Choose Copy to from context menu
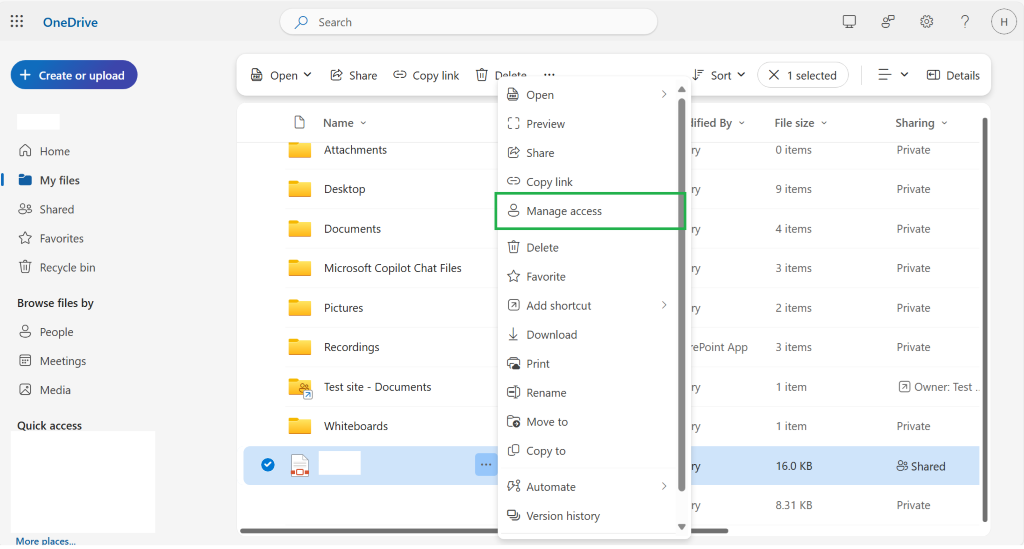 tap(588, 451)
